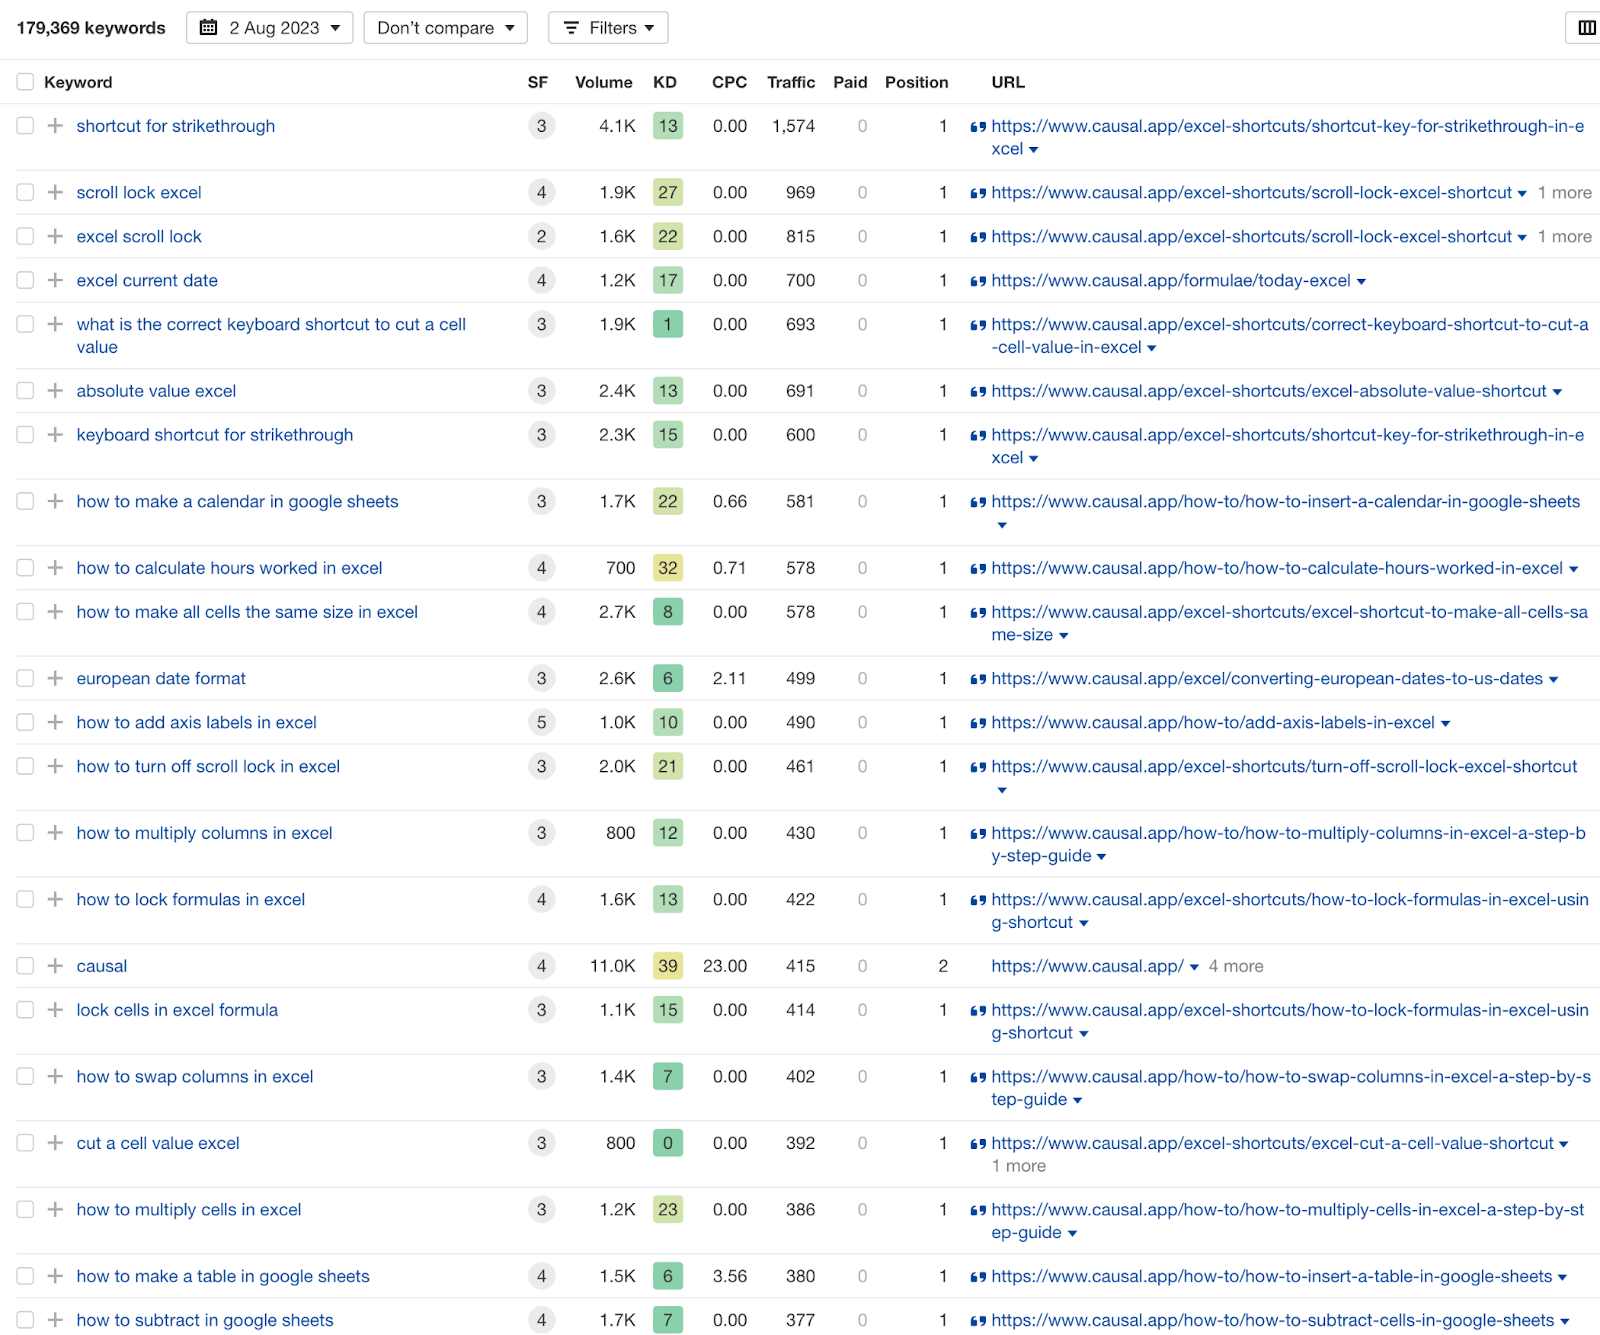The height and width of the screenshot is (1335, 1600).
Task: Tick the checkbox for 'european date format'
Action: (x=25, y=678)
